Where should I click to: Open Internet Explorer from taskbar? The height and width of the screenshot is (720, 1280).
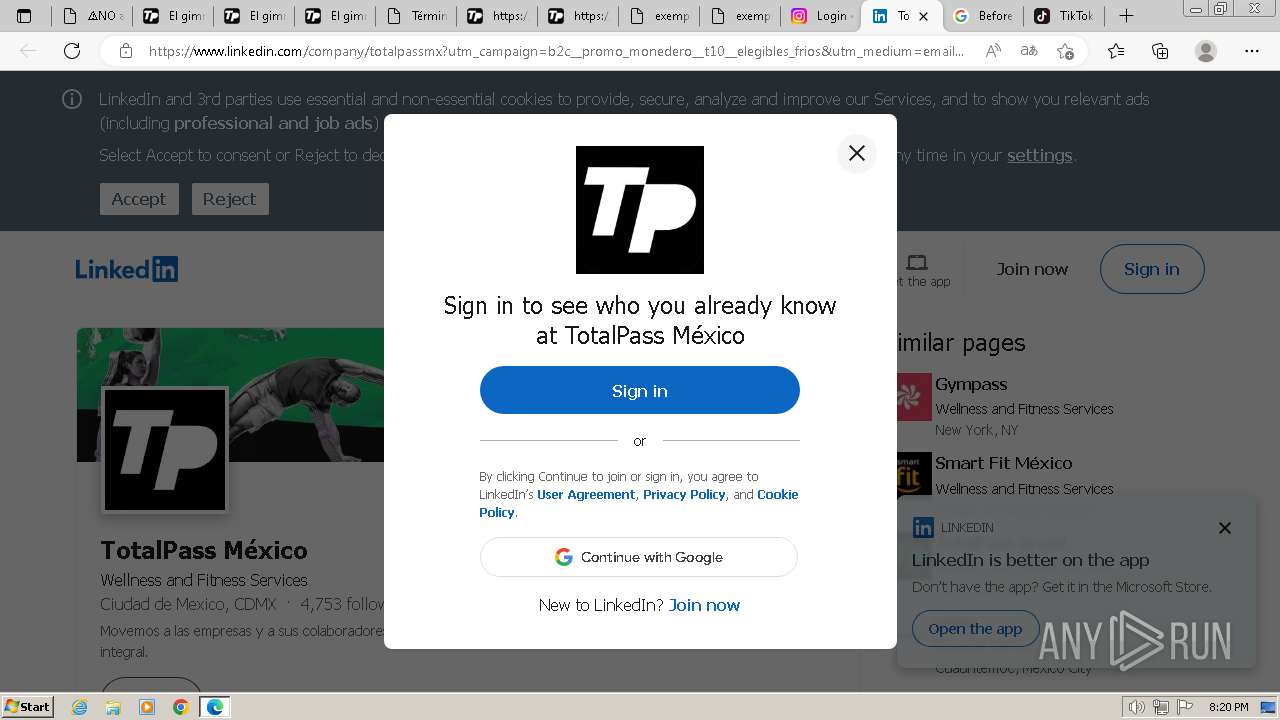tap(79, 707)
